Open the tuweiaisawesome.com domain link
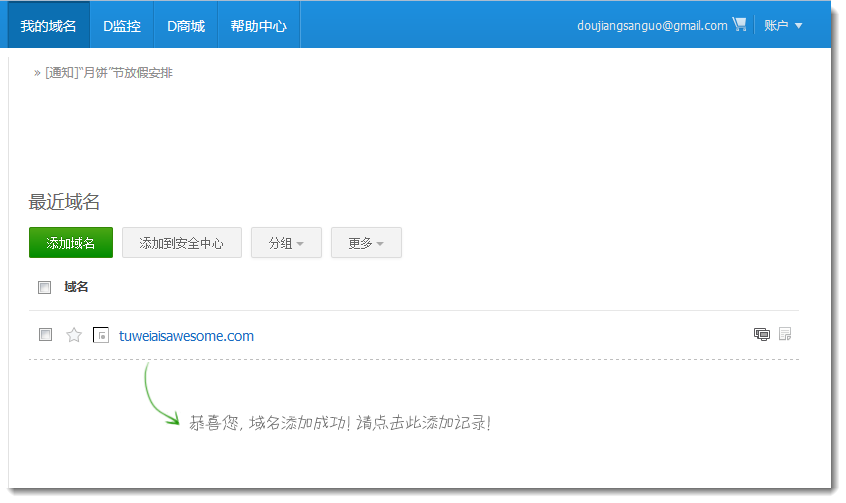The image size is (846, 503). [186, 336]
